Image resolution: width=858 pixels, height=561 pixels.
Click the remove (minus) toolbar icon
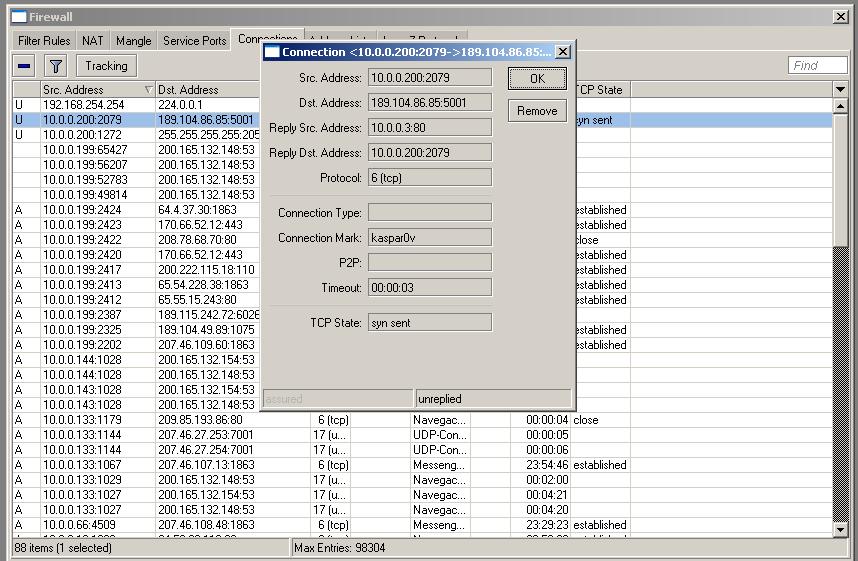(25, 66)
